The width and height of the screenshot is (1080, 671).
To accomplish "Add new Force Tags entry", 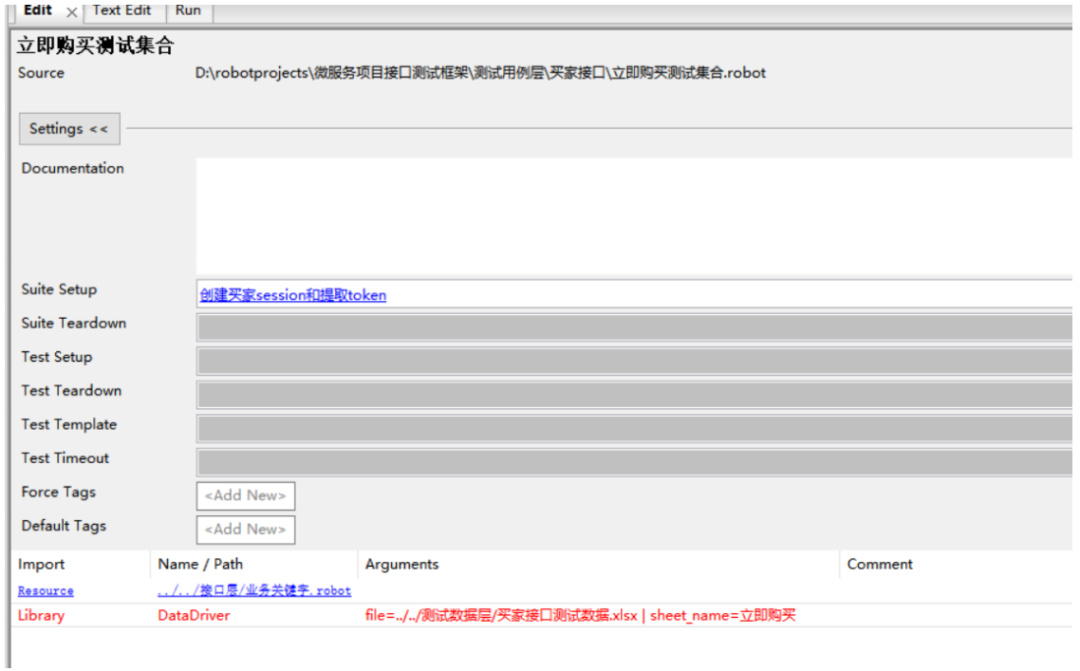I will (x=246, y=496).
